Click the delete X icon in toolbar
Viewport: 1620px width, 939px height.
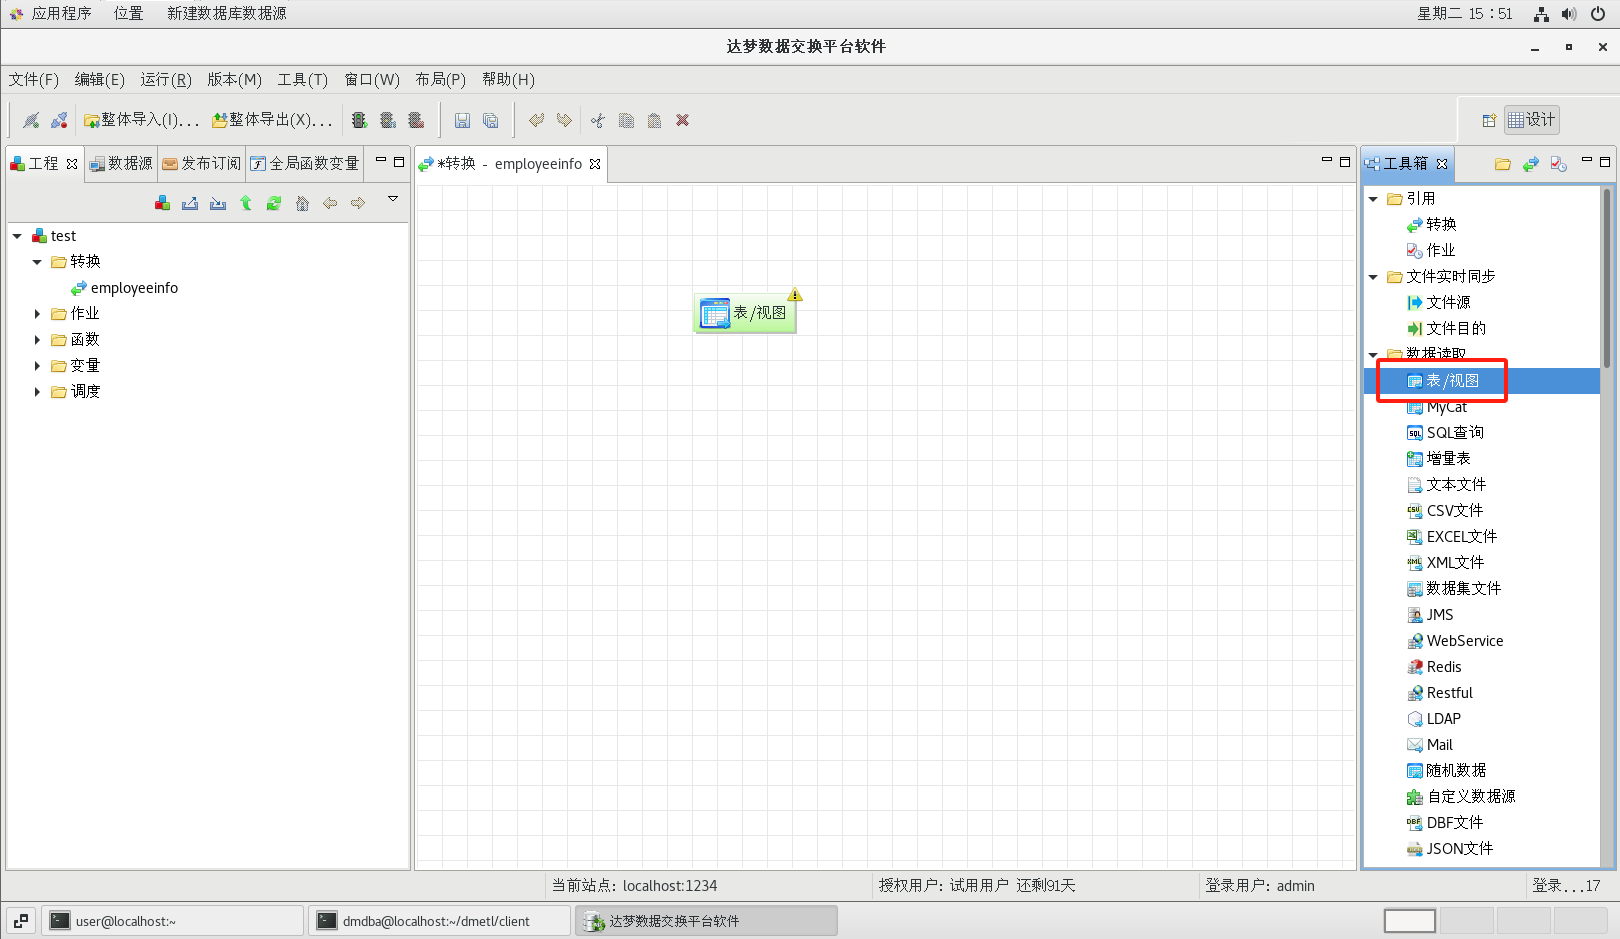point(683,120)
